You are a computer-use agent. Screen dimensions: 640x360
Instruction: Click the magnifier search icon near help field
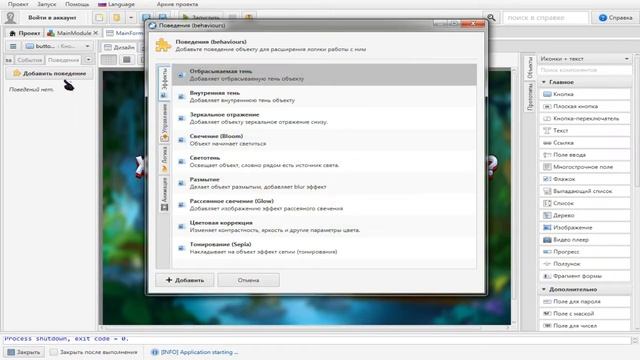tap(491, 18)
